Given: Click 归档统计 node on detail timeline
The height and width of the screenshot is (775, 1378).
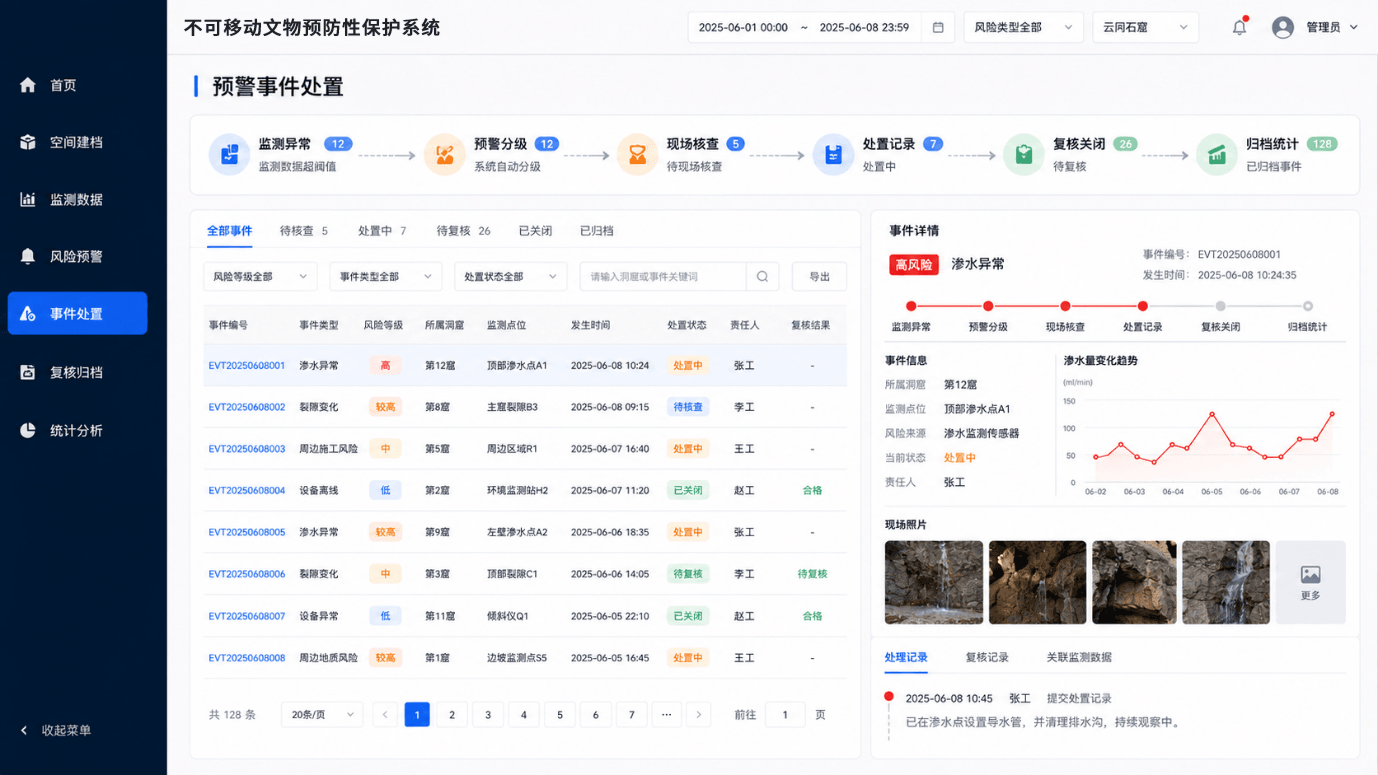Looking at the screenshot, I should click(x=1307, y=306).
